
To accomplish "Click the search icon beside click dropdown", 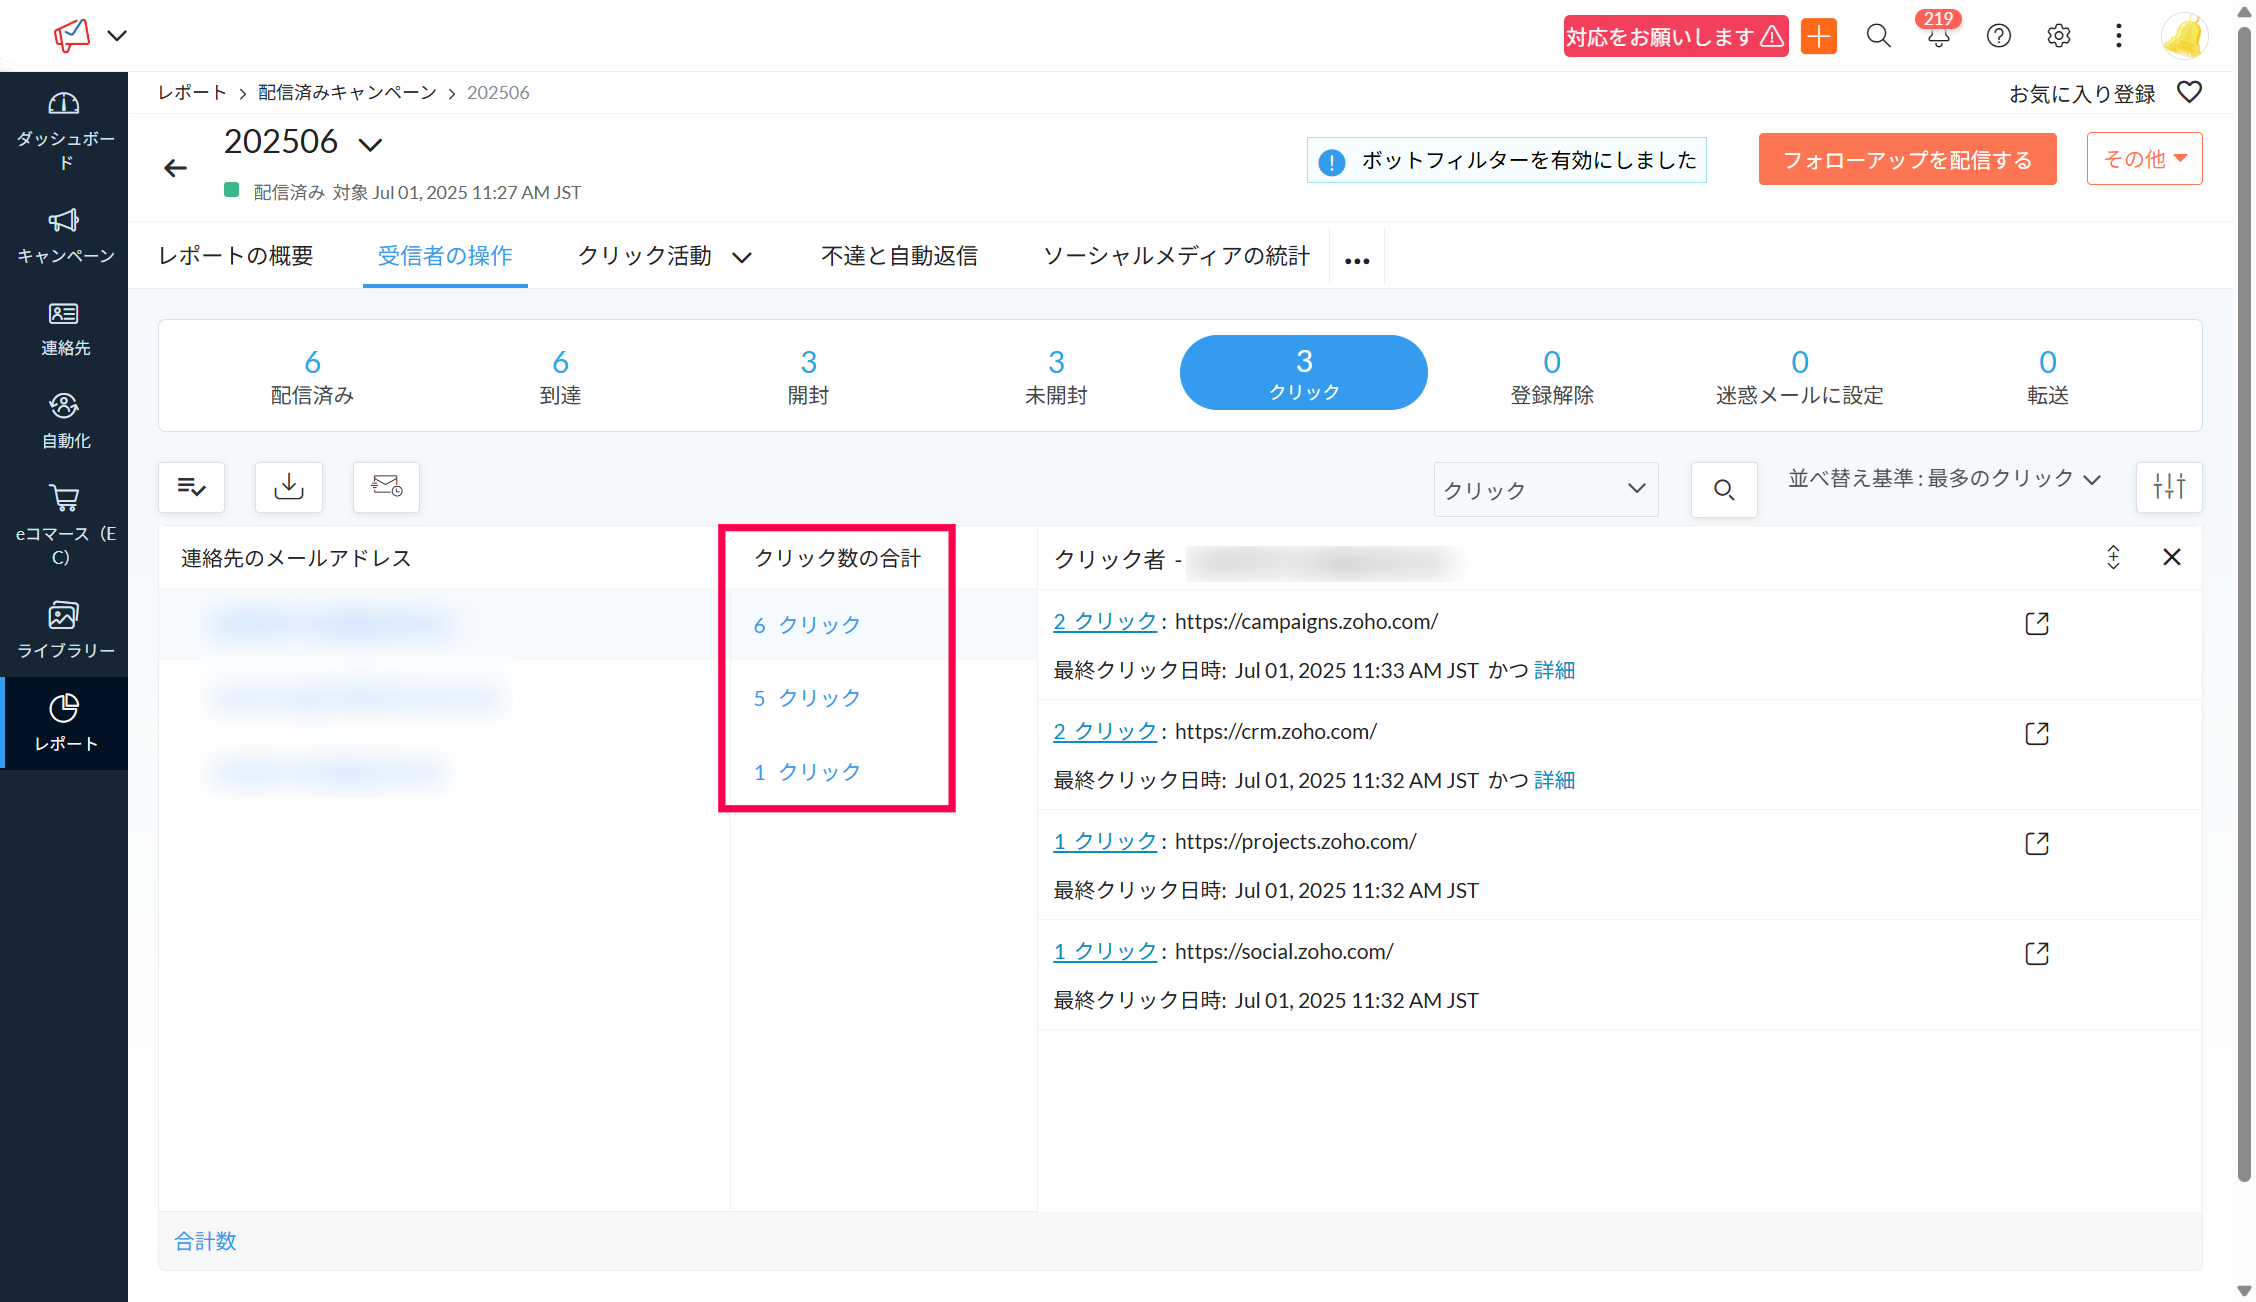I will [x=1723, y=489].
